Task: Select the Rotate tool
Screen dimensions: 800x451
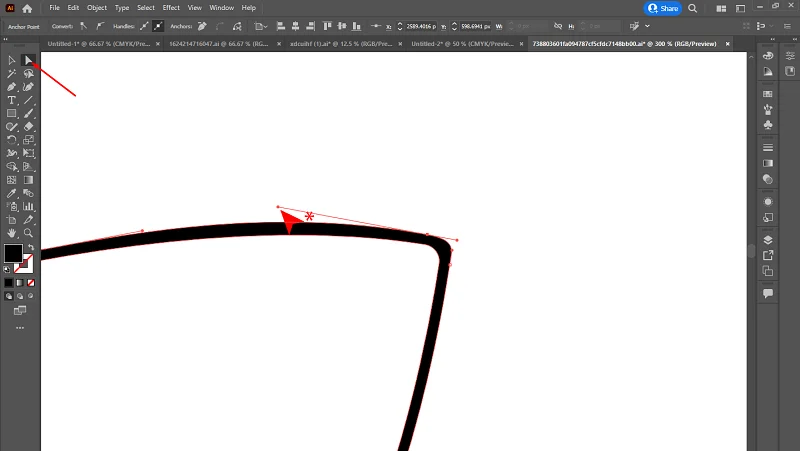Action: pos(12,140)
